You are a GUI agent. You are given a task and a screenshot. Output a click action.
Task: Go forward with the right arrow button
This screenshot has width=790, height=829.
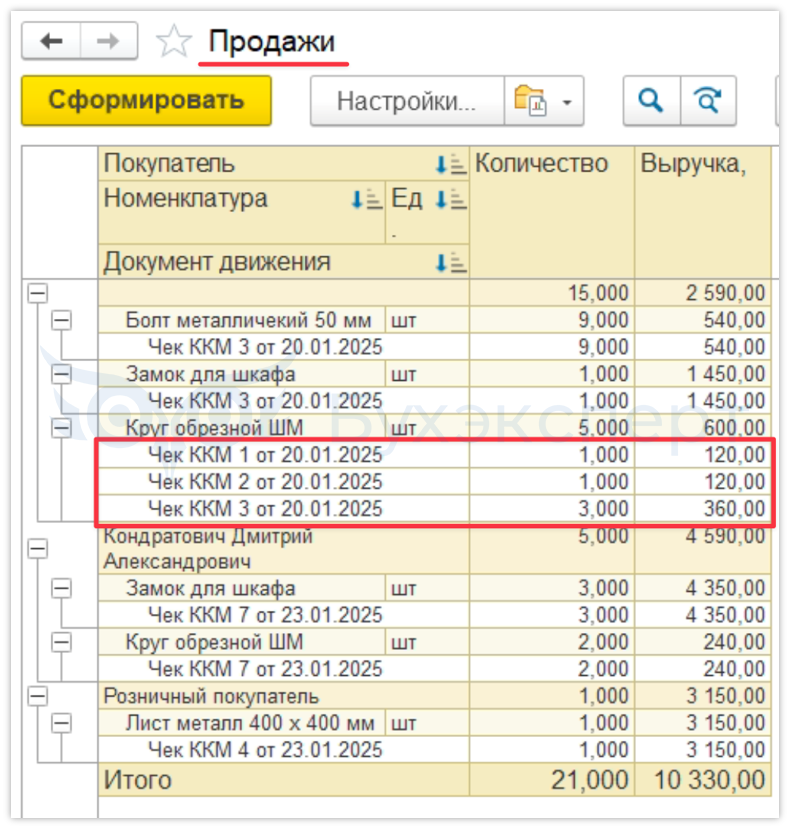[x=109, y=41]
